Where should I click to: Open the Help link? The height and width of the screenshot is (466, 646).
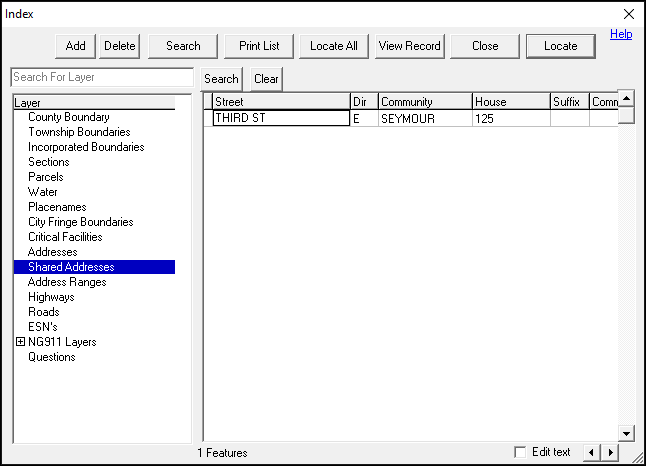621,34
